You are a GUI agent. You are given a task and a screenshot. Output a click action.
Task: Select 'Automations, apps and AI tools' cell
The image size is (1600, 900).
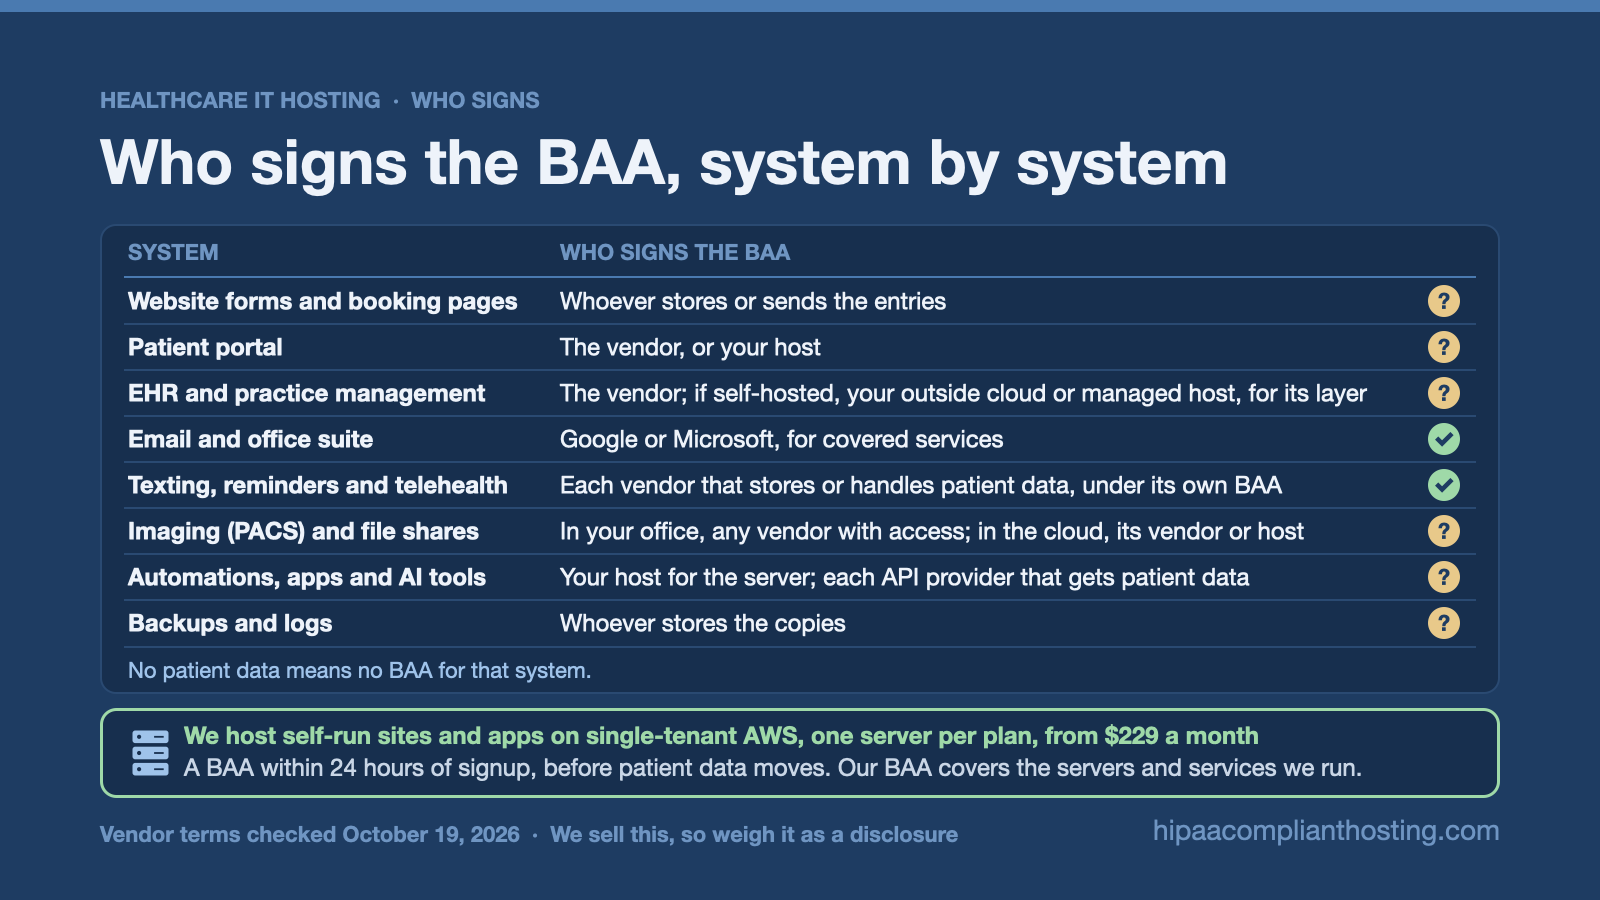(x=307, y=578)
